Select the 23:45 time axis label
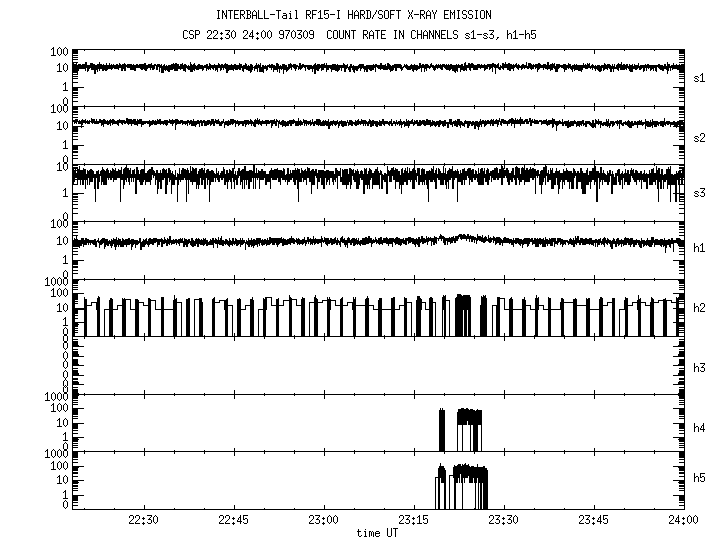 pyautogui.click(x=593, y=521)
